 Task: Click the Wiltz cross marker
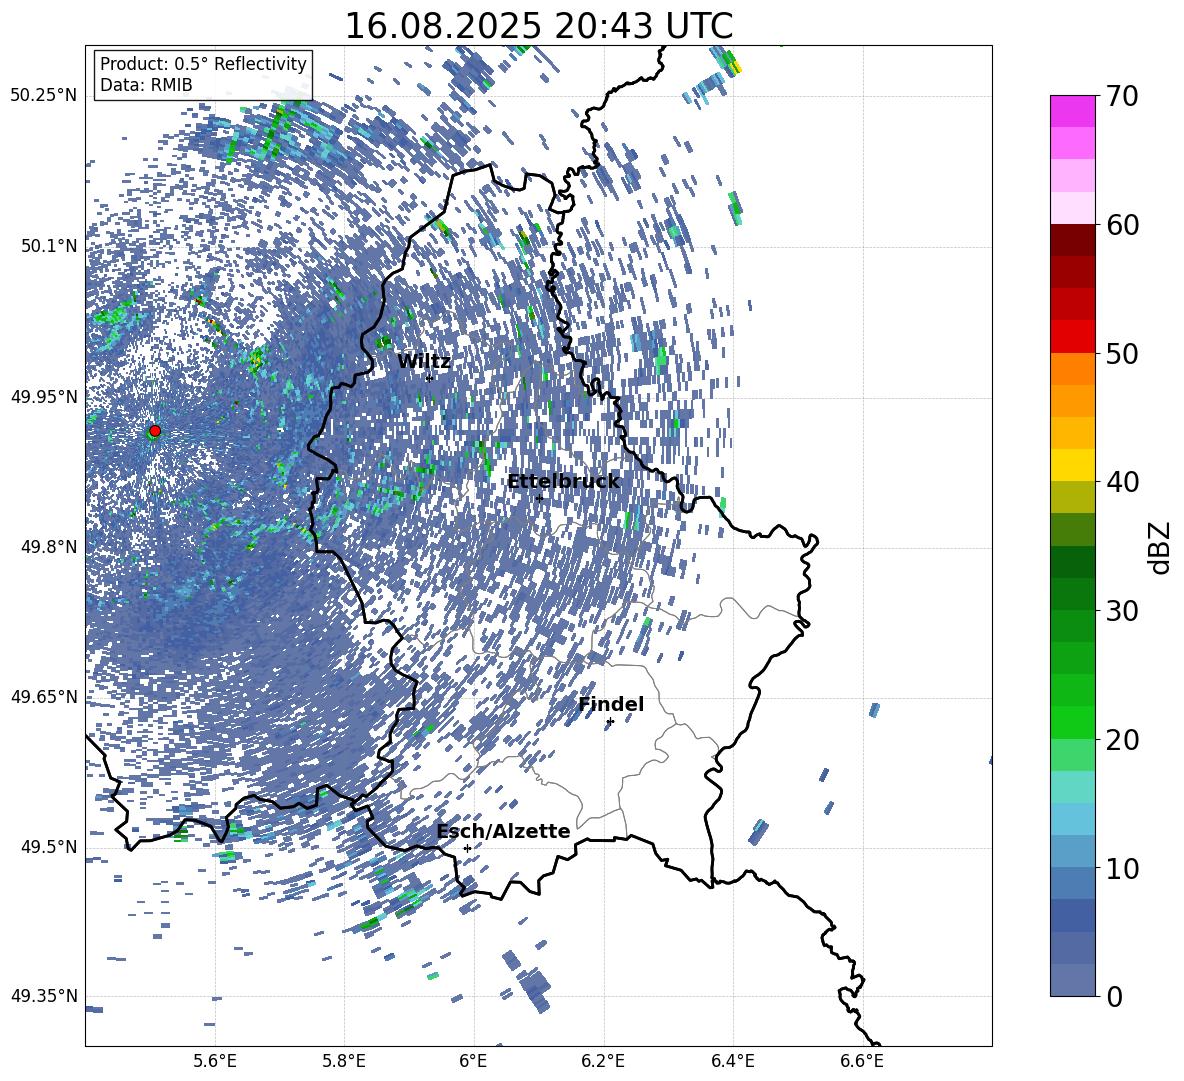(429, 378)
